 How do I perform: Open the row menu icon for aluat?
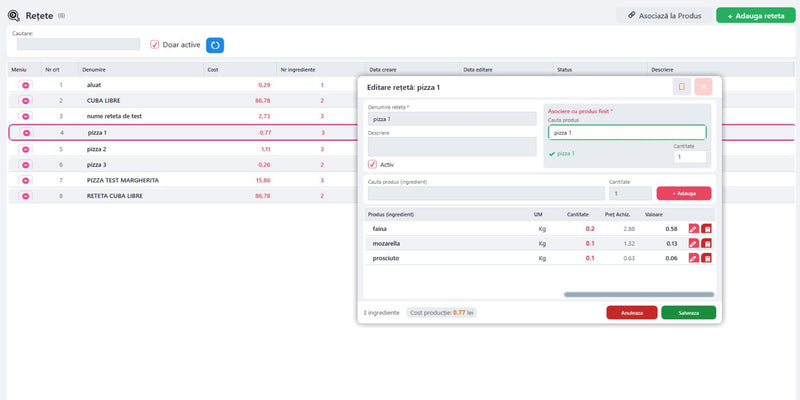26,85
